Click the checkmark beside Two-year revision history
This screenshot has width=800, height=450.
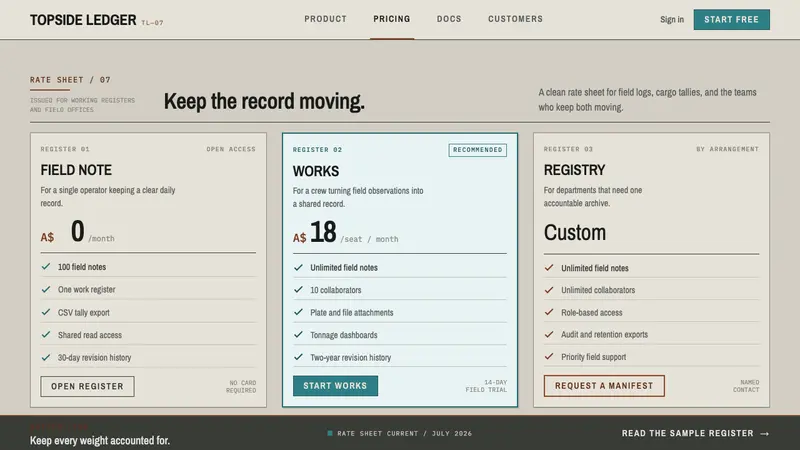298,357
